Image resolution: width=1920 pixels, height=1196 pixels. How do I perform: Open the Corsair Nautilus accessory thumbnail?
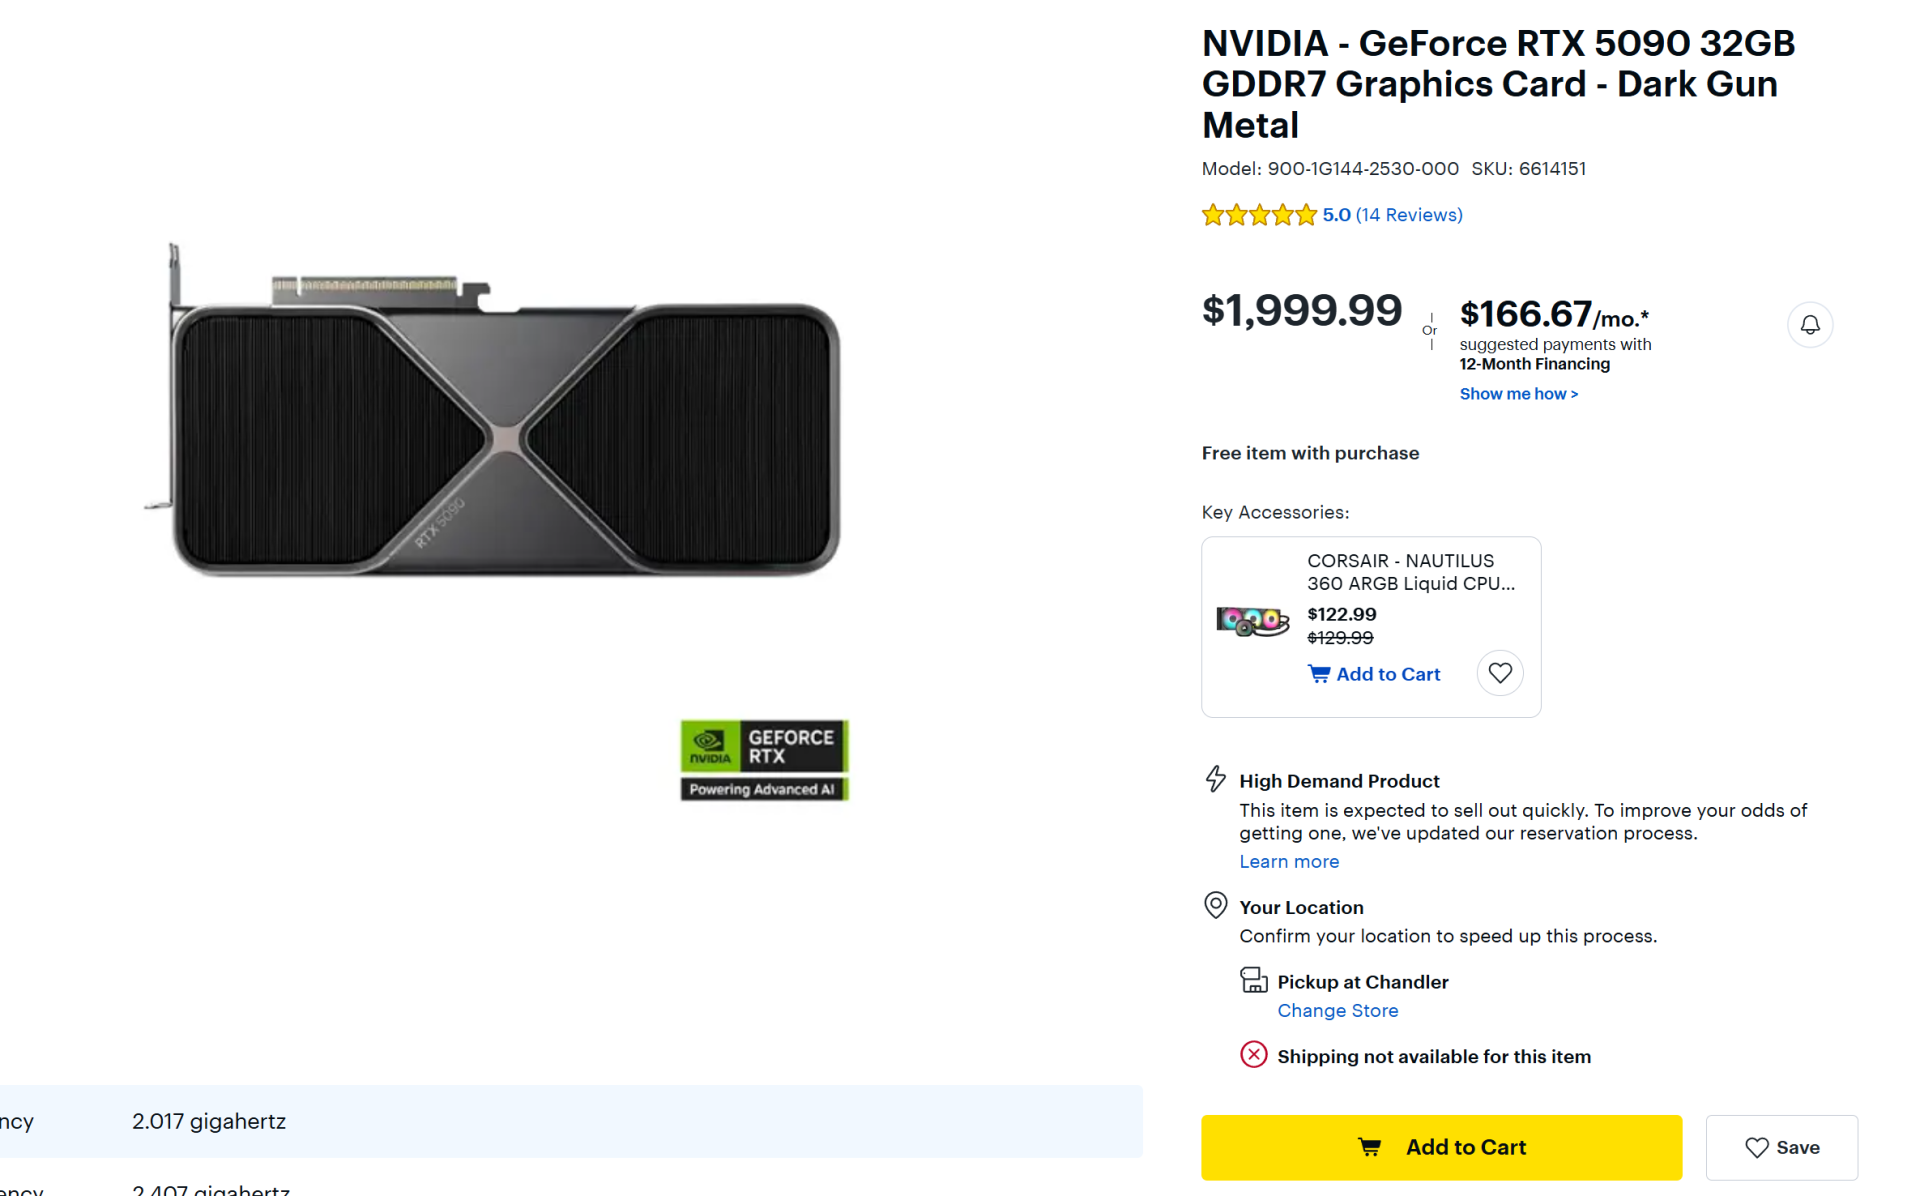pyautogui.click(x=1252, y=621)
